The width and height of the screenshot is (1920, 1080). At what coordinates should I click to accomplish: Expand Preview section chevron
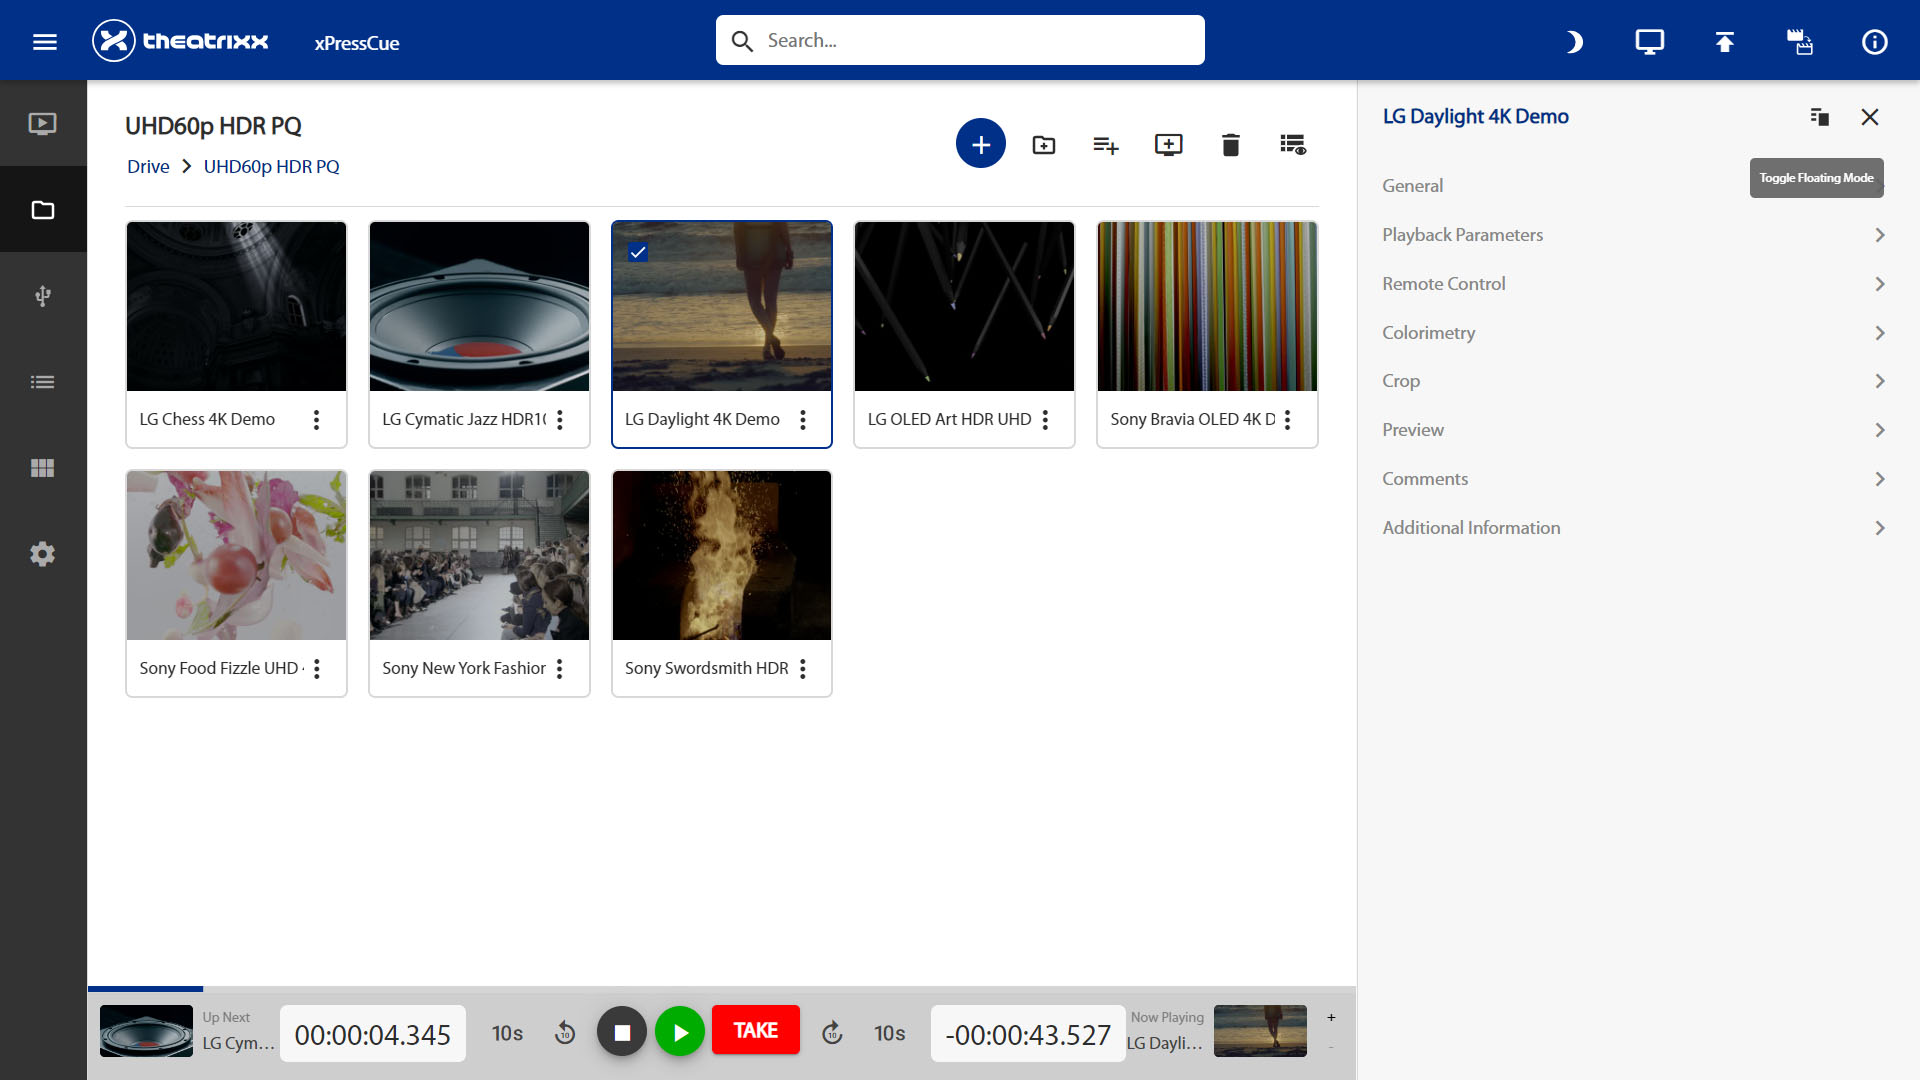[1879, 430]
